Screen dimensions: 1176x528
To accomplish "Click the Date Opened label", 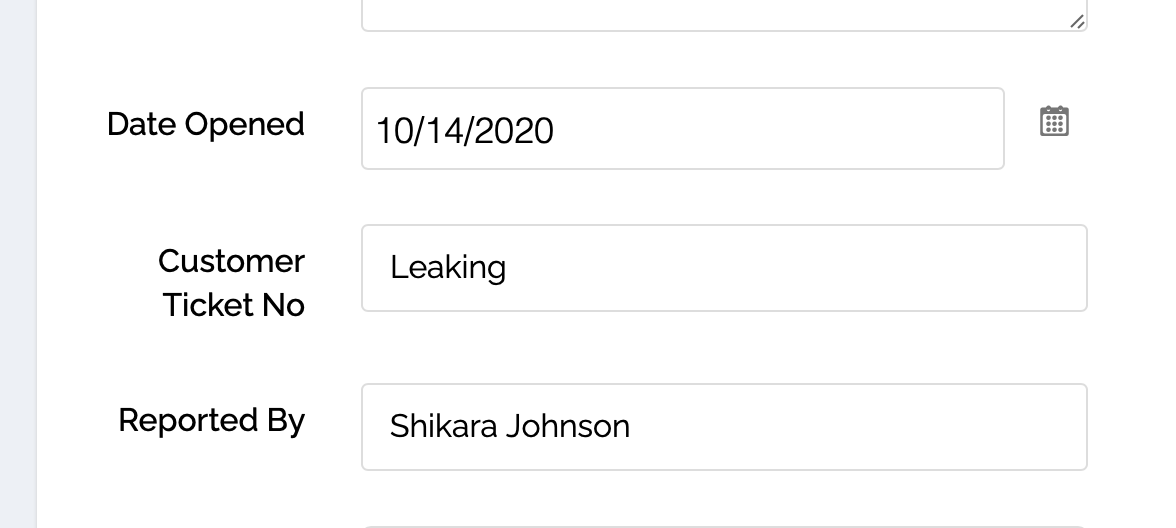I will point(205,125).
